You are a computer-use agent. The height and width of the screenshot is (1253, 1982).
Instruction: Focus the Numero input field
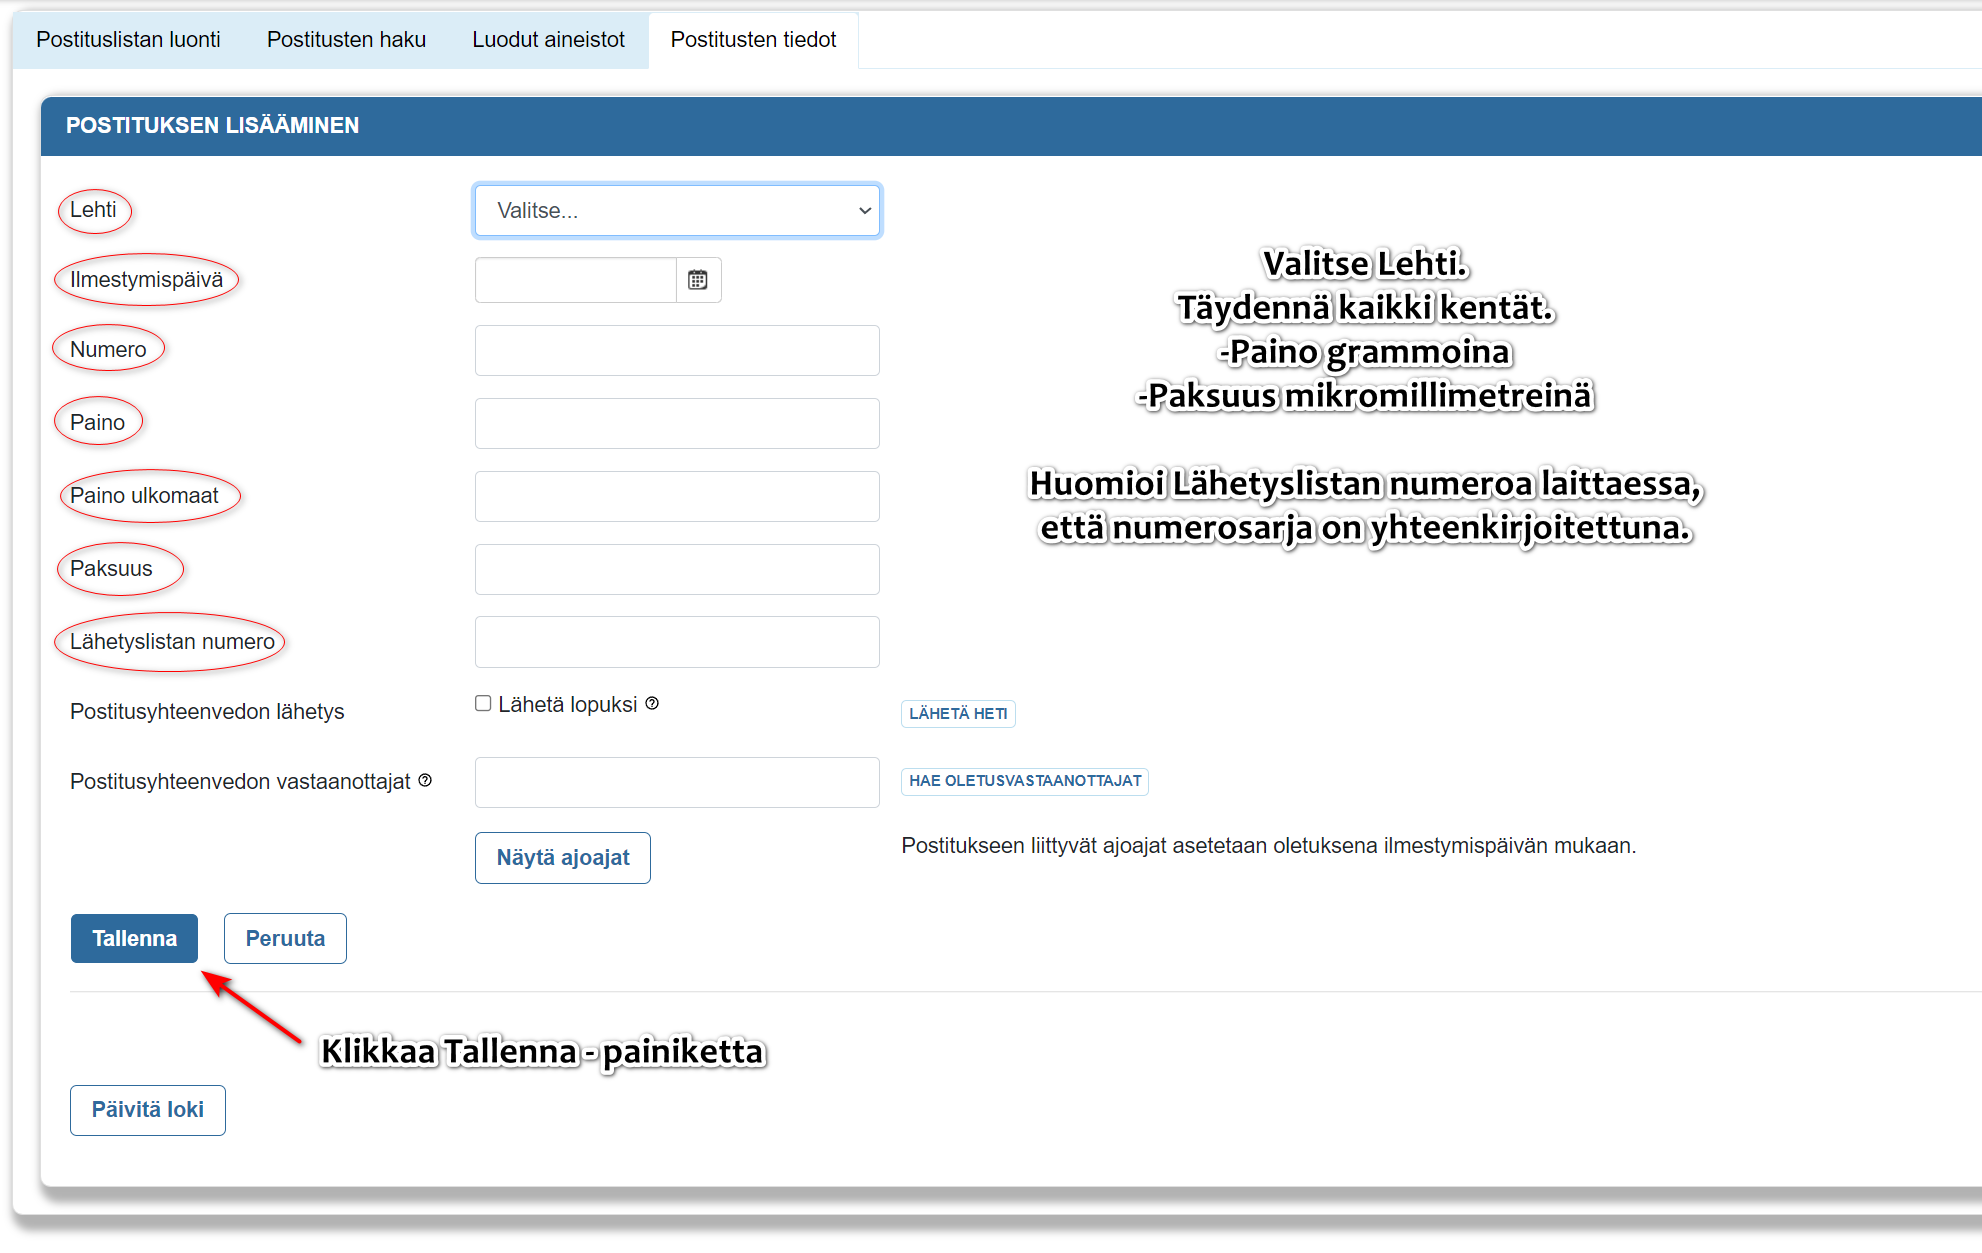tap(677, 350)
